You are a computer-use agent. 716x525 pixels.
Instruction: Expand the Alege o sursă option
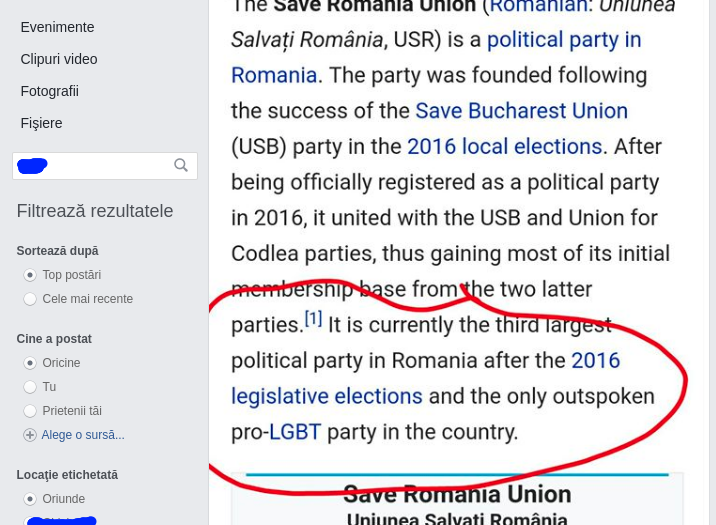tap(83, 435)
